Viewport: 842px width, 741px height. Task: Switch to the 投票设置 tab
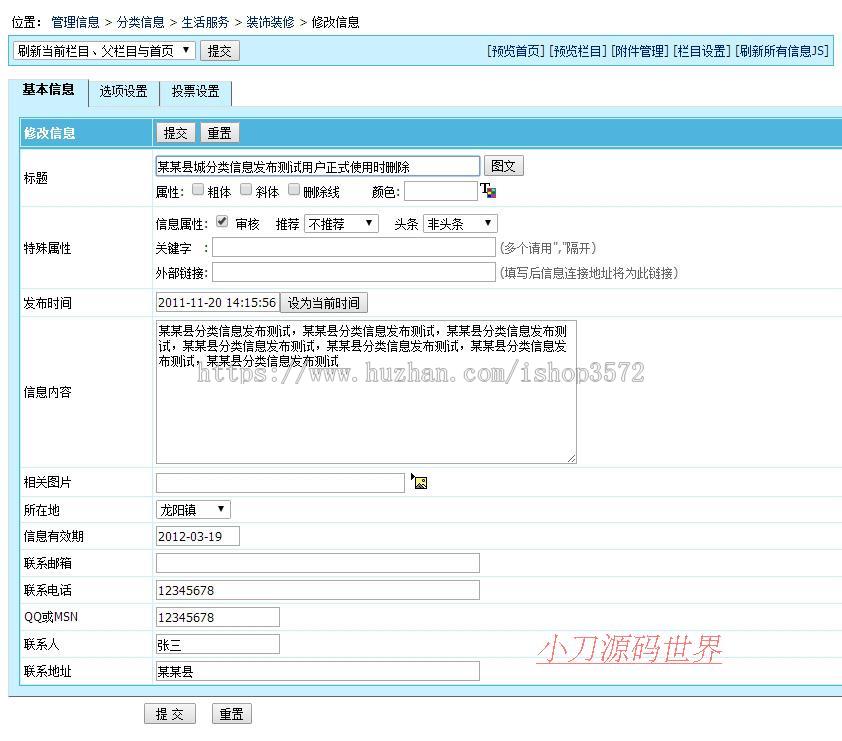(x=195, y=92)
